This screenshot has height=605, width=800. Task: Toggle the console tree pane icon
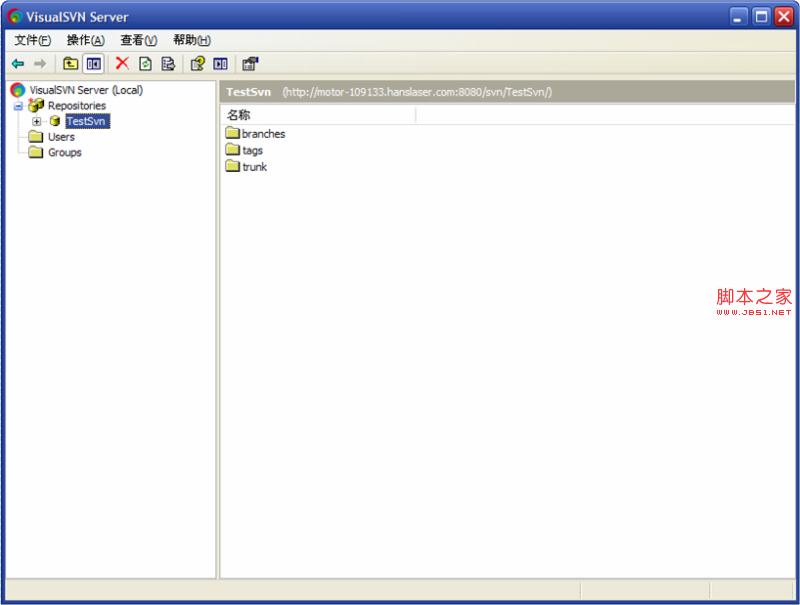93,64
